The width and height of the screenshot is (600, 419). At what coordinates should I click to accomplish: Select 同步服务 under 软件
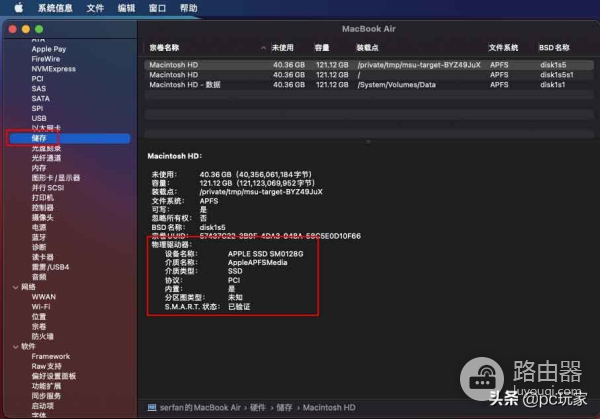tap(46, 396)
